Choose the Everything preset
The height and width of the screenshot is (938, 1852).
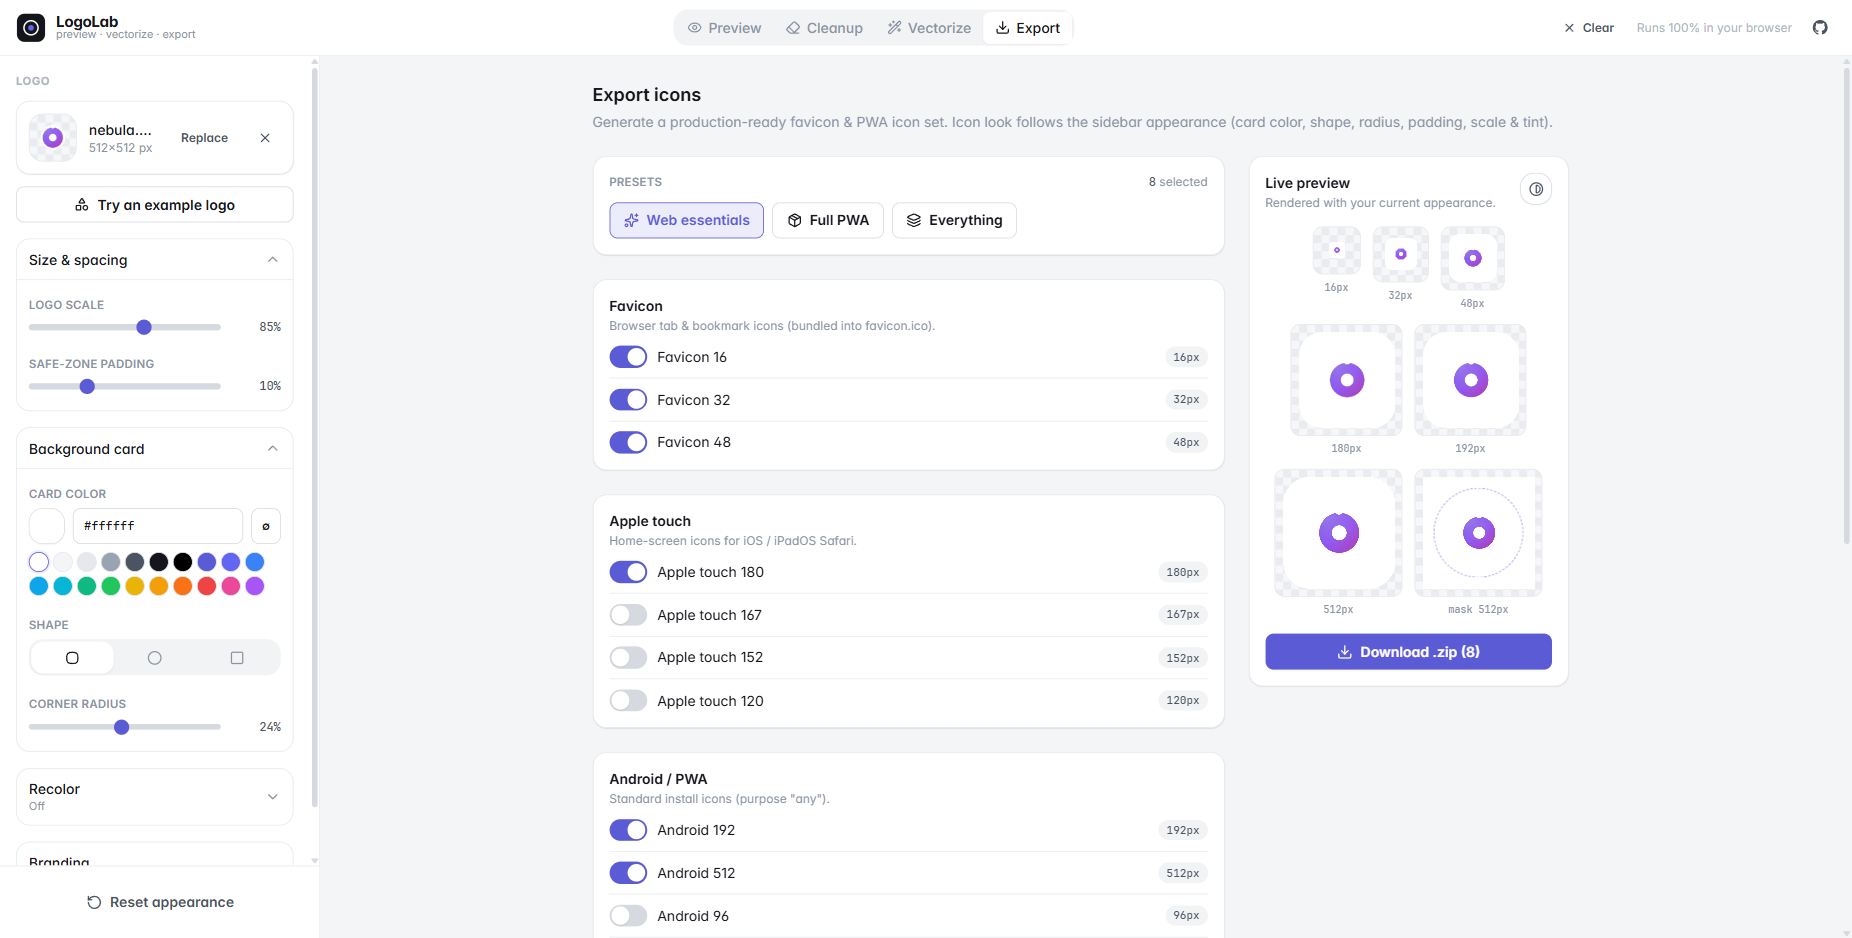(x=954, y=220)
